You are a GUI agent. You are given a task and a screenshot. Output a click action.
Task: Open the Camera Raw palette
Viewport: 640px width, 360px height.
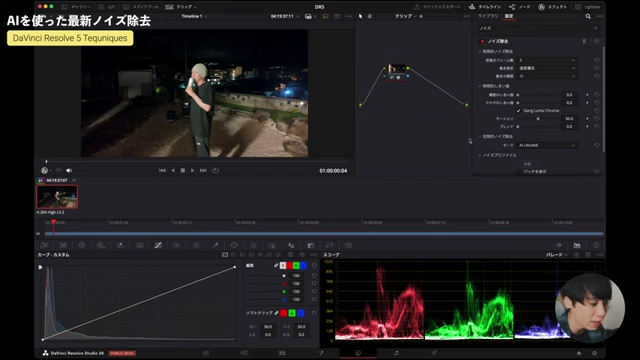(44, 245)
